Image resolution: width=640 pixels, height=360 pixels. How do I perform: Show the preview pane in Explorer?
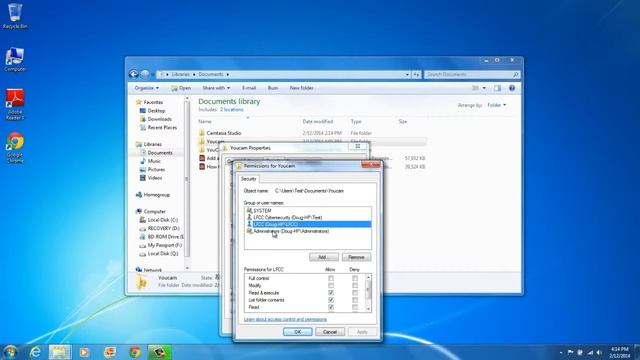[497, 88]
